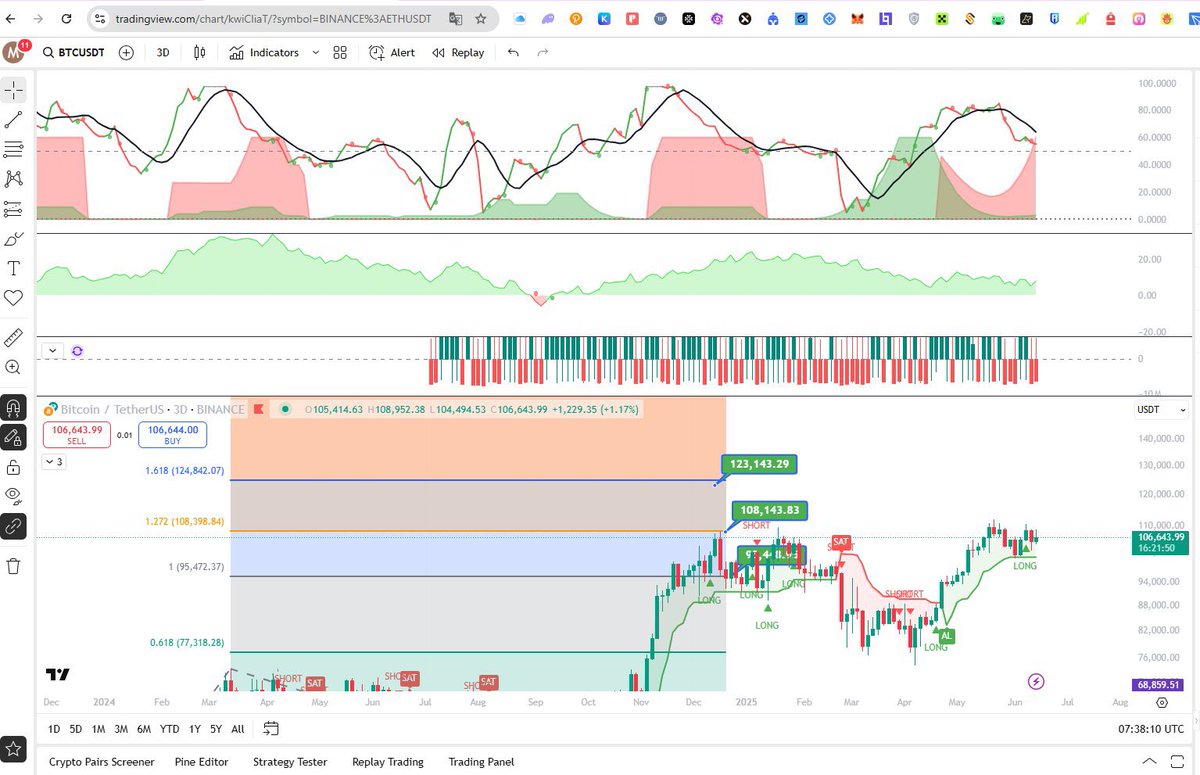The height and width of the screenshot is (775, 1200).
Task: Select the 1D date range
Action: (x=54, y=729)
